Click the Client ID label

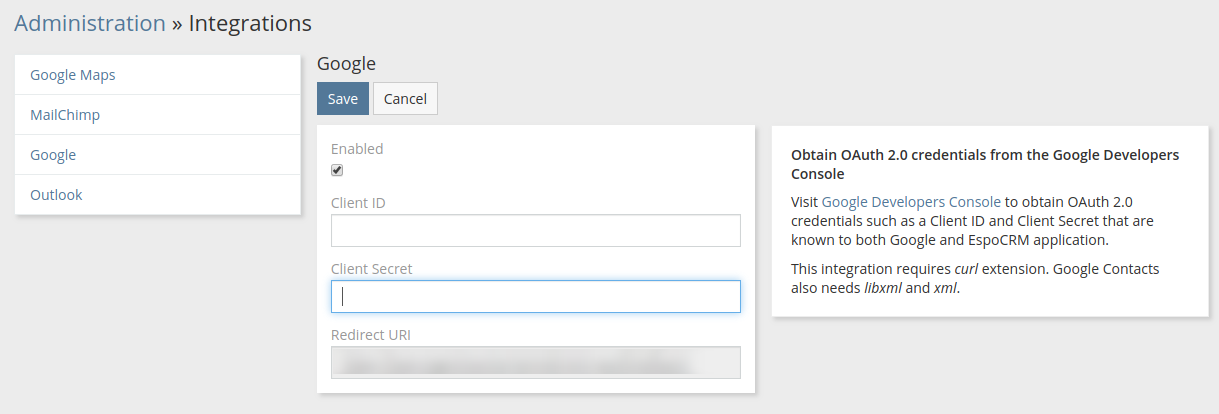pos(358,203)
